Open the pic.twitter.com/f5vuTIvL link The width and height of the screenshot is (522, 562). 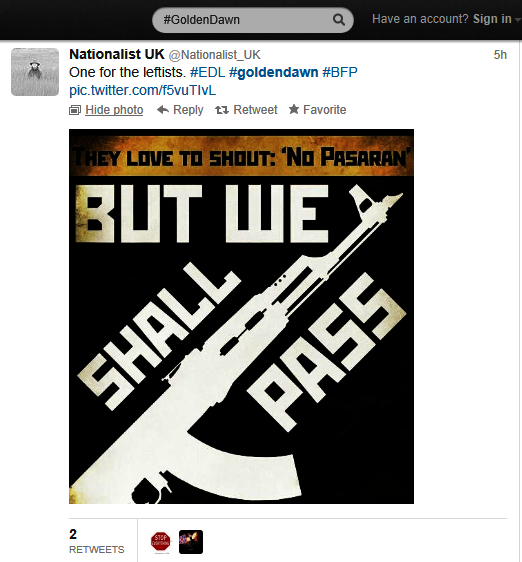point(142,90)
